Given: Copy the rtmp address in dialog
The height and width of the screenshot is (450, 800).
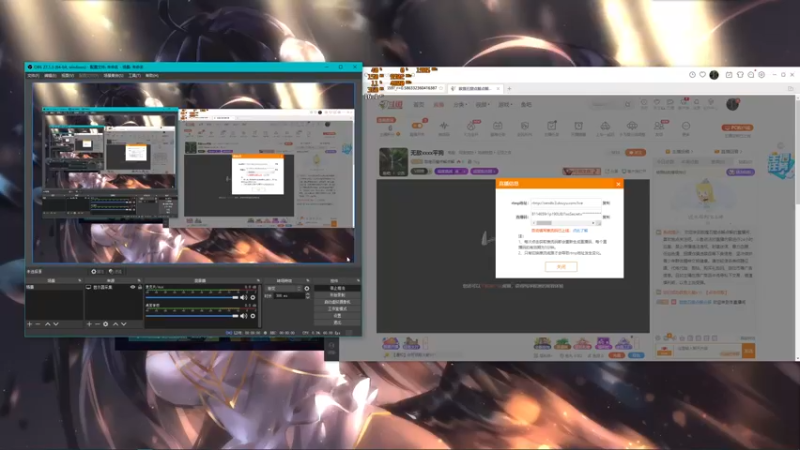Looking at the screenshot, I should [606, 203].
